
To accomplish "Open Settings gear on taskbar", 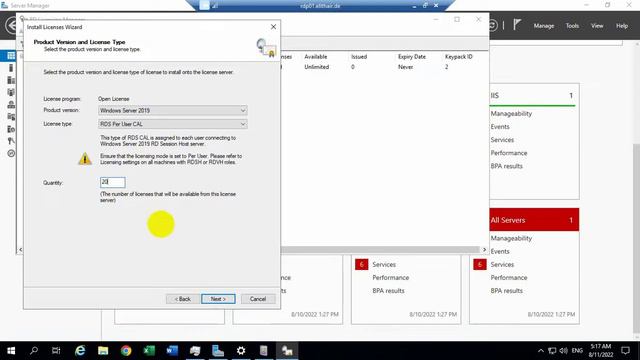I will pyautogui.click(x=241, y=351).
